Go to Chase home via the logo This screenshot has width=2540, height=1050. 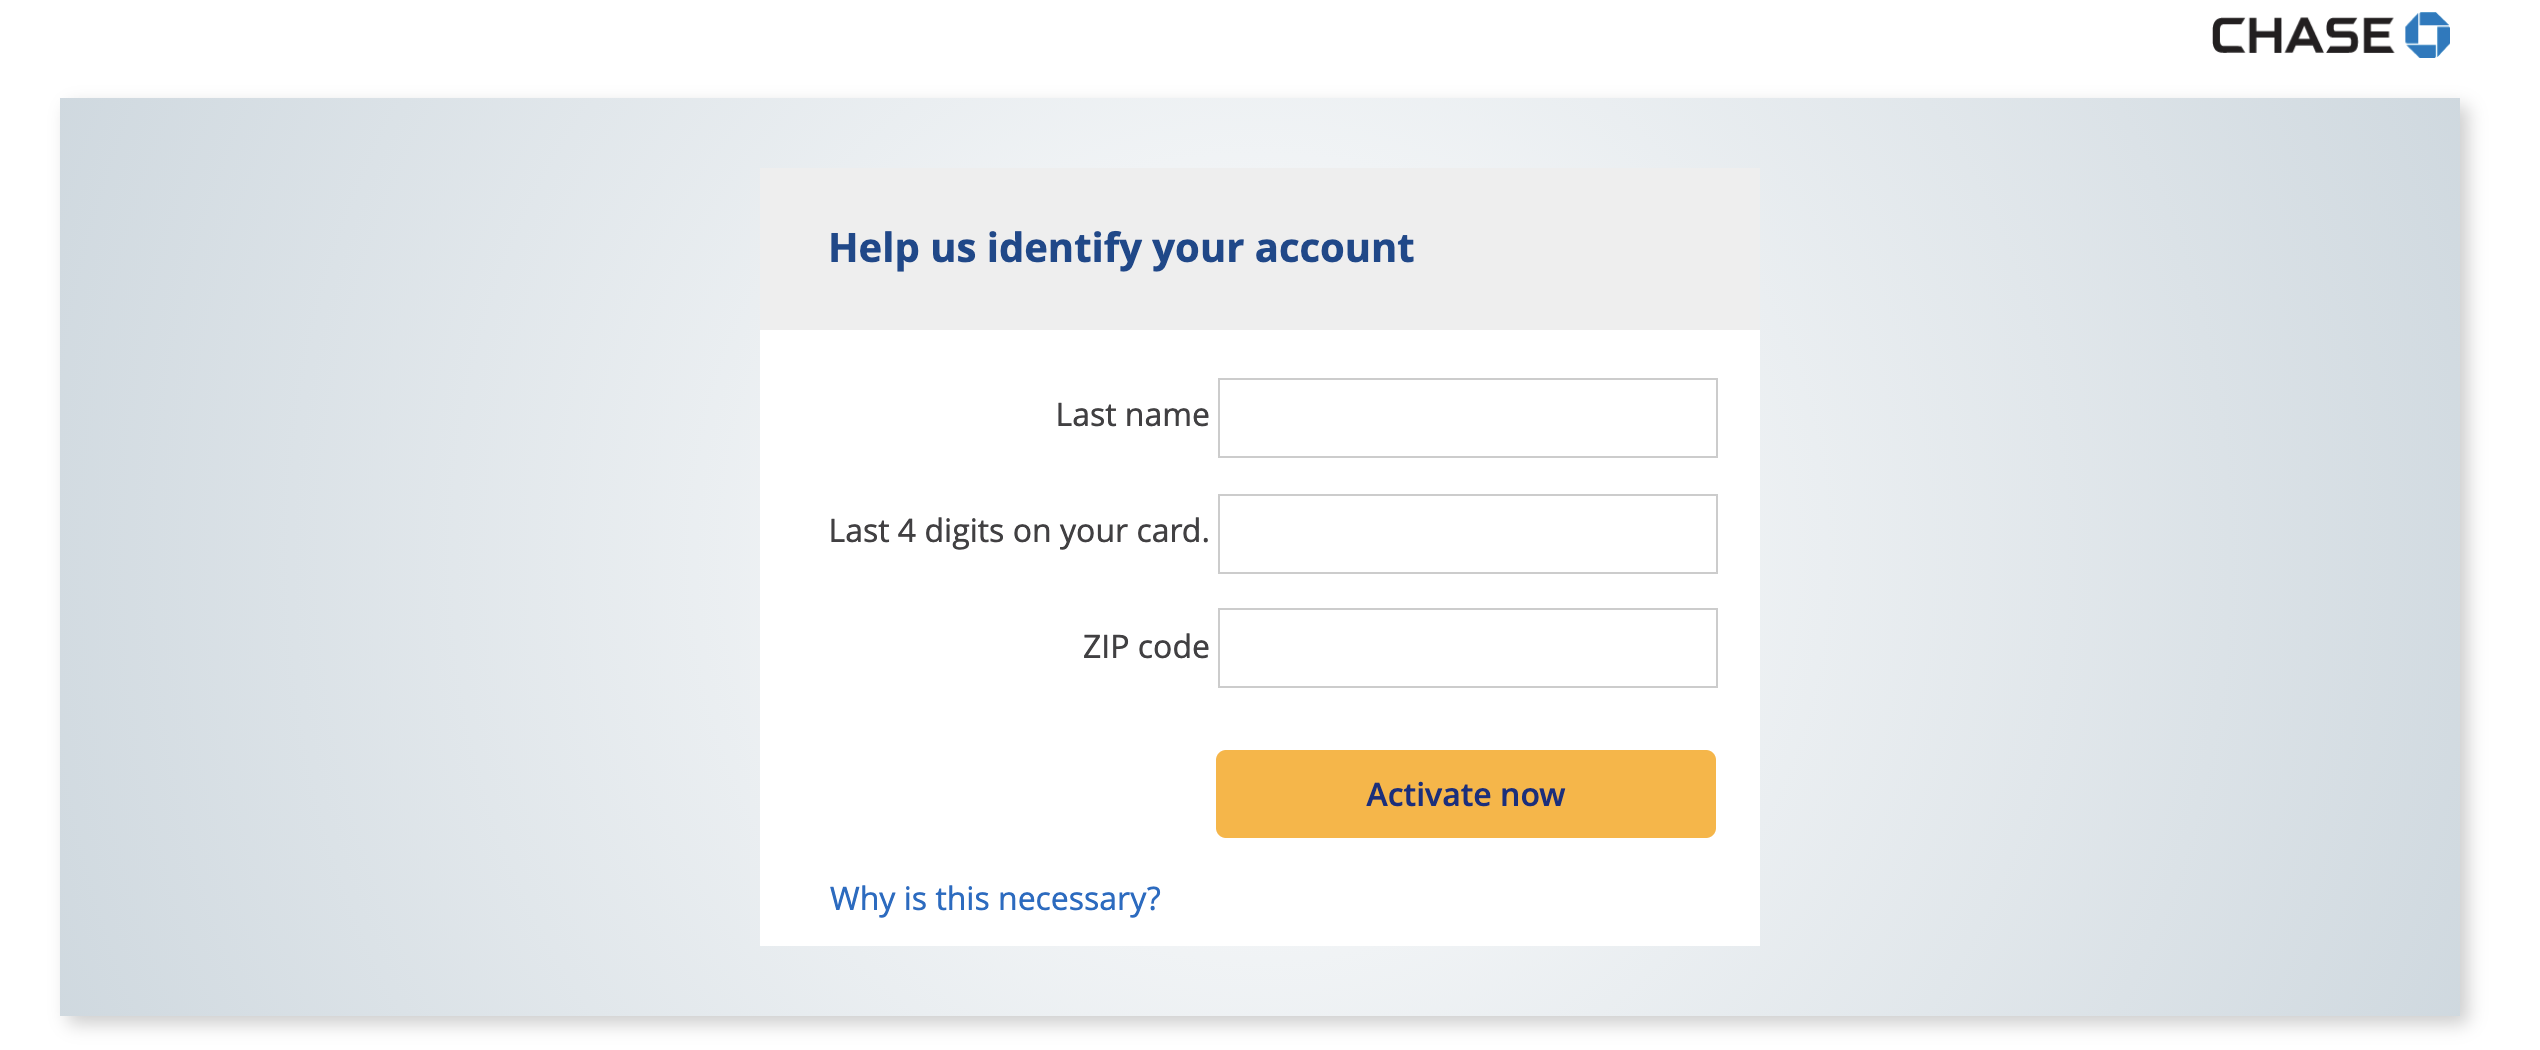pos(2330,35)
